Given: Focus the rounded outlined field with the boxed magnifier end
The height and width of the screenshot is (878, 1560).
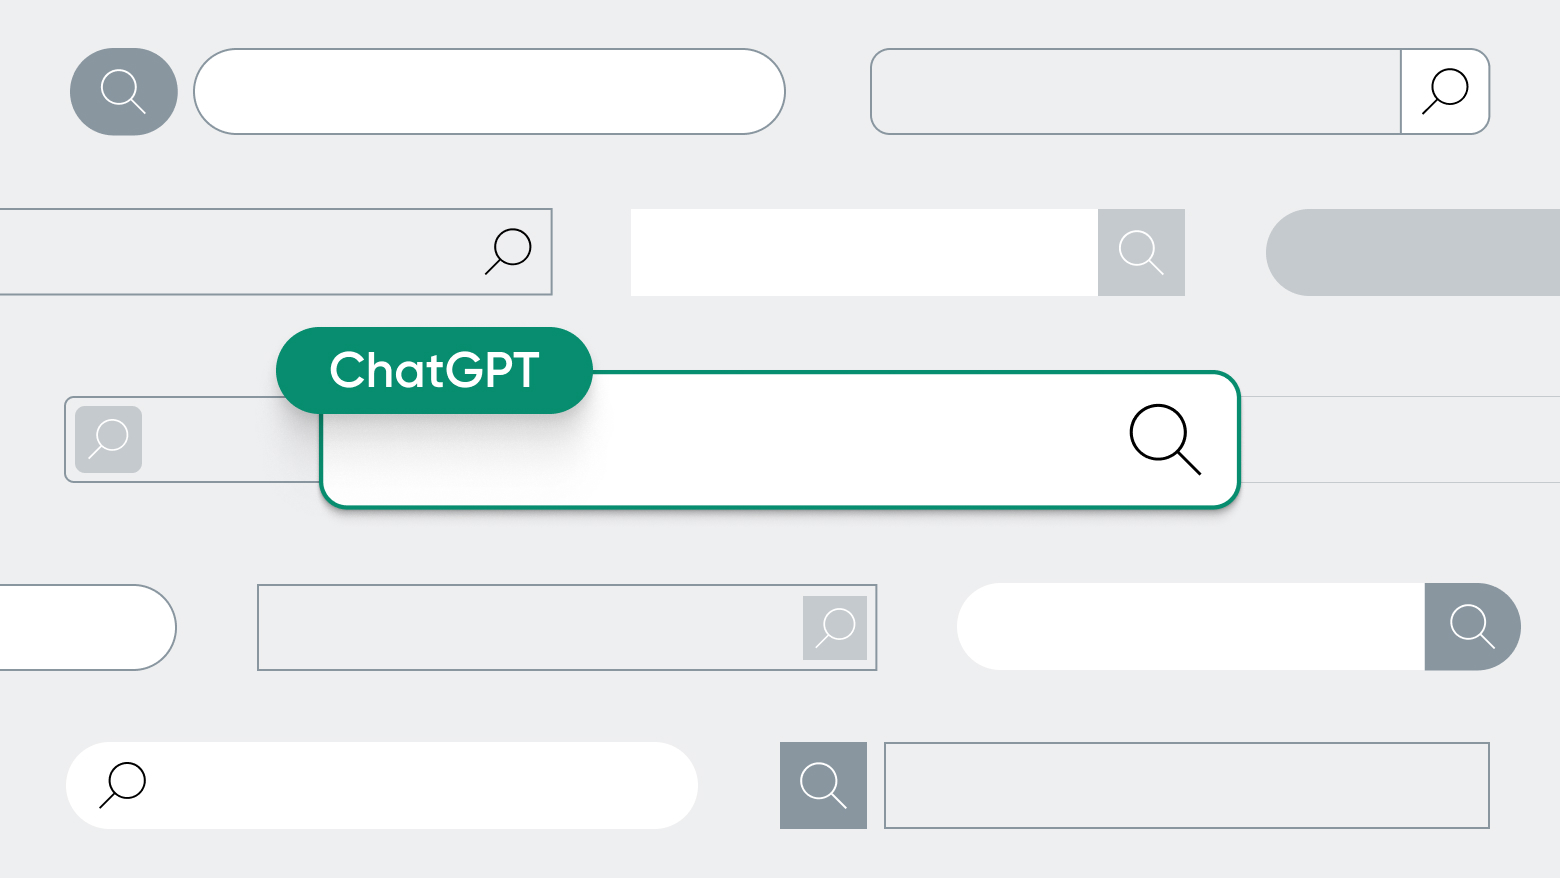Looking at the screenshot, I should pos(1136,91).
